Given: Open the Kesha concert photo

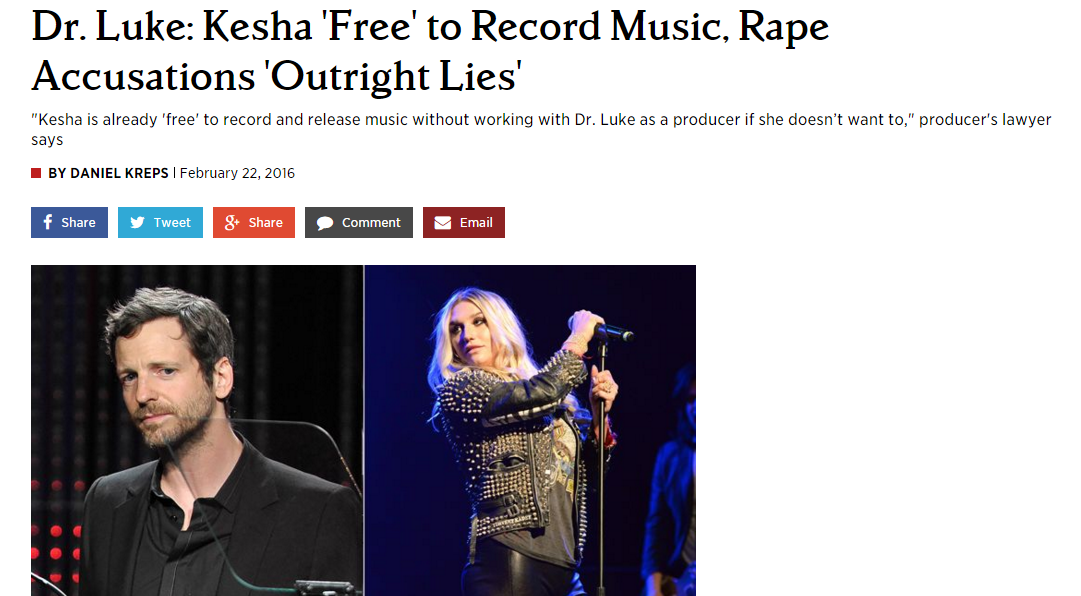Looking at the screenshot, I should pos(530,430).
